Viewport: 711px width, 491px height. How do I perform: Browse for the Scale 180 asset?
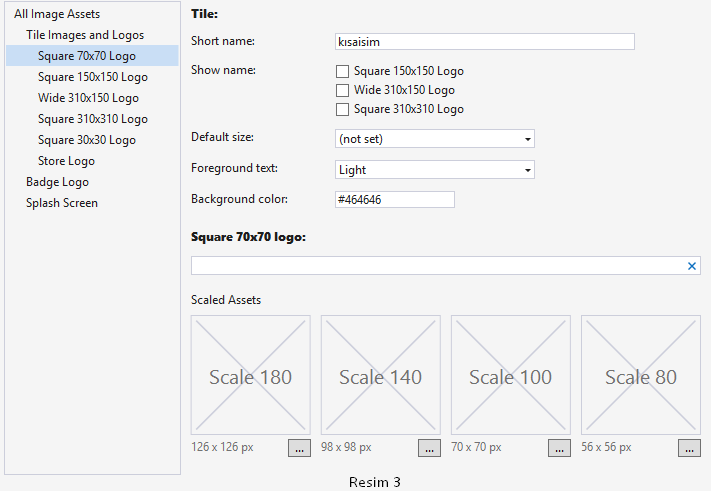pos(299,448)
